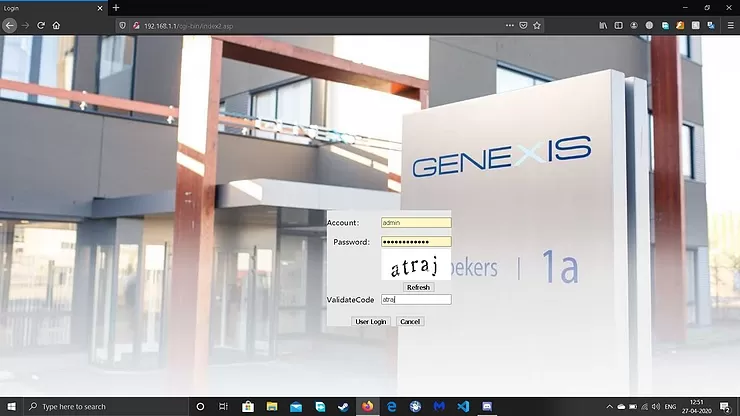
Task: Open Windows notification center
Action: [x=725, y=407]
